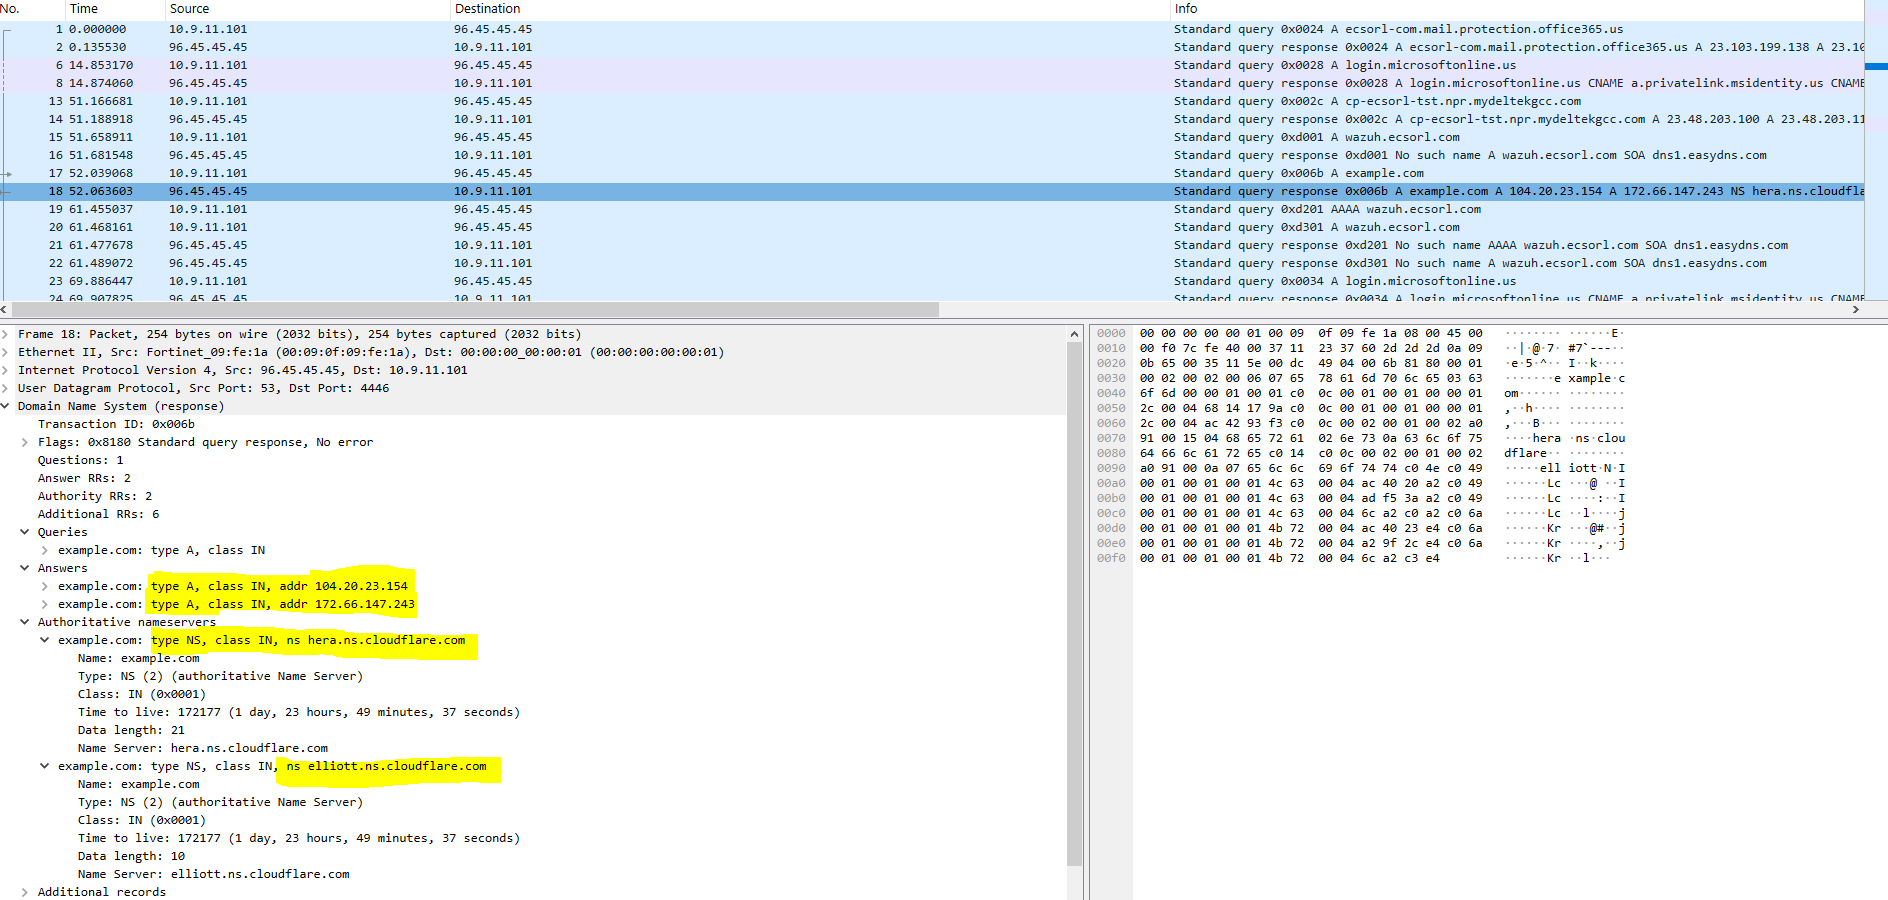Image resolution: width=1888 pixels, height=900 pixels.
Task: Click packet list scroll left arrow
Action: [4, 309]
